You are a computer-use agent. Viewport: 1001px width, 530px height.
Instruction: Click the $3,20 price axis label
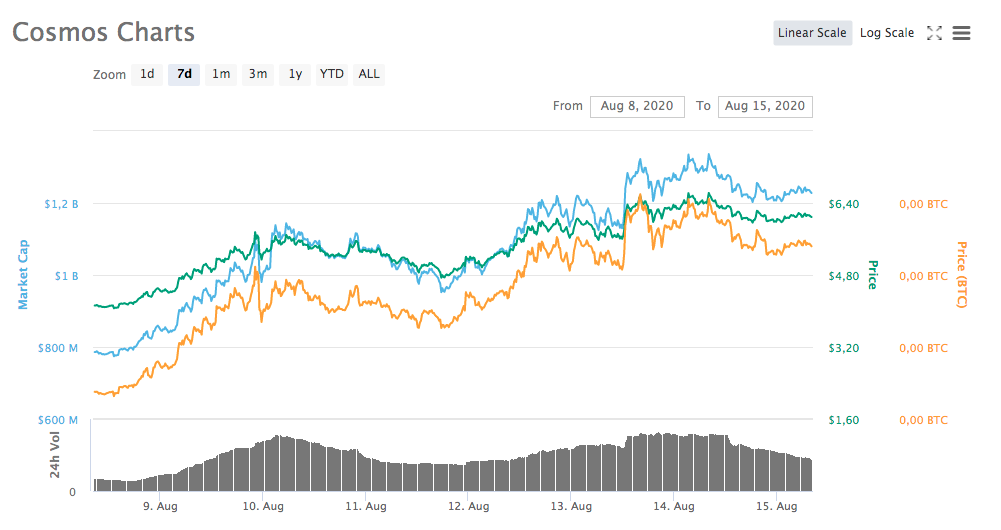click(844, 349)
